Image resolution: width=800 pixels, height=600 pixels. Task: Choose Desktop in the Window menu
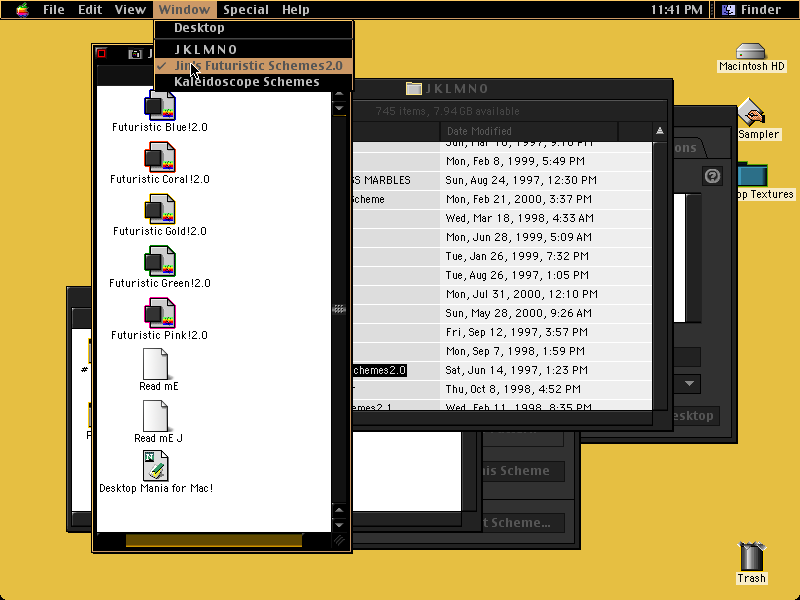point(253,28)
